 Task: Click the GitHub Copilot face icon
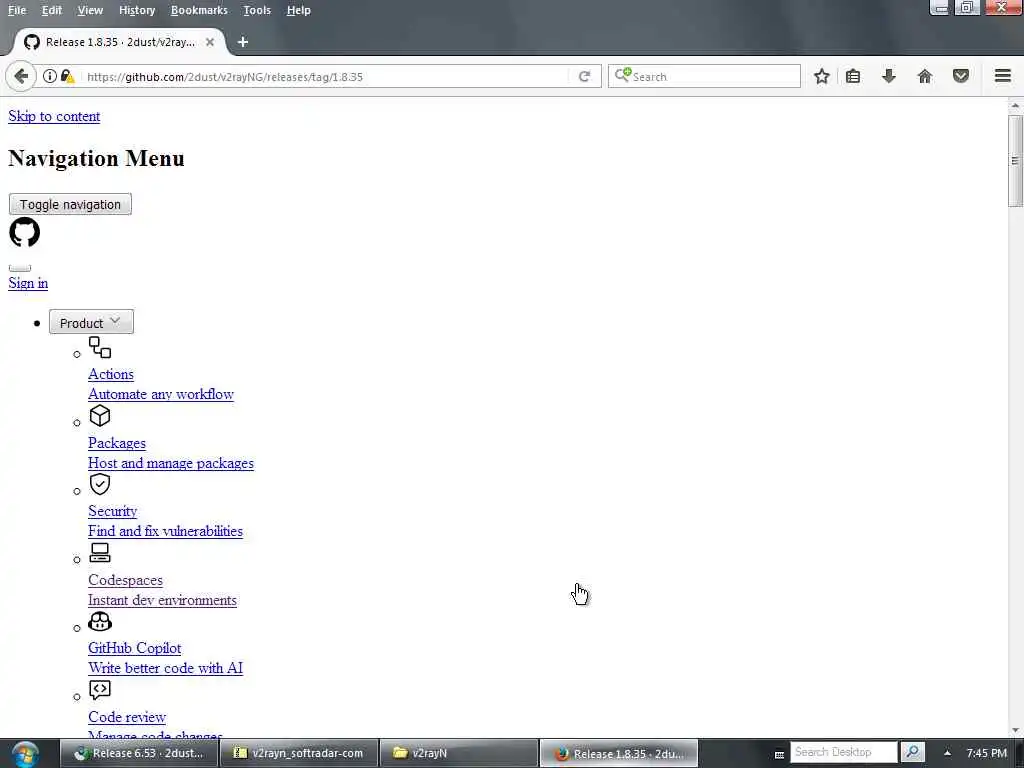tap(100, 621)
